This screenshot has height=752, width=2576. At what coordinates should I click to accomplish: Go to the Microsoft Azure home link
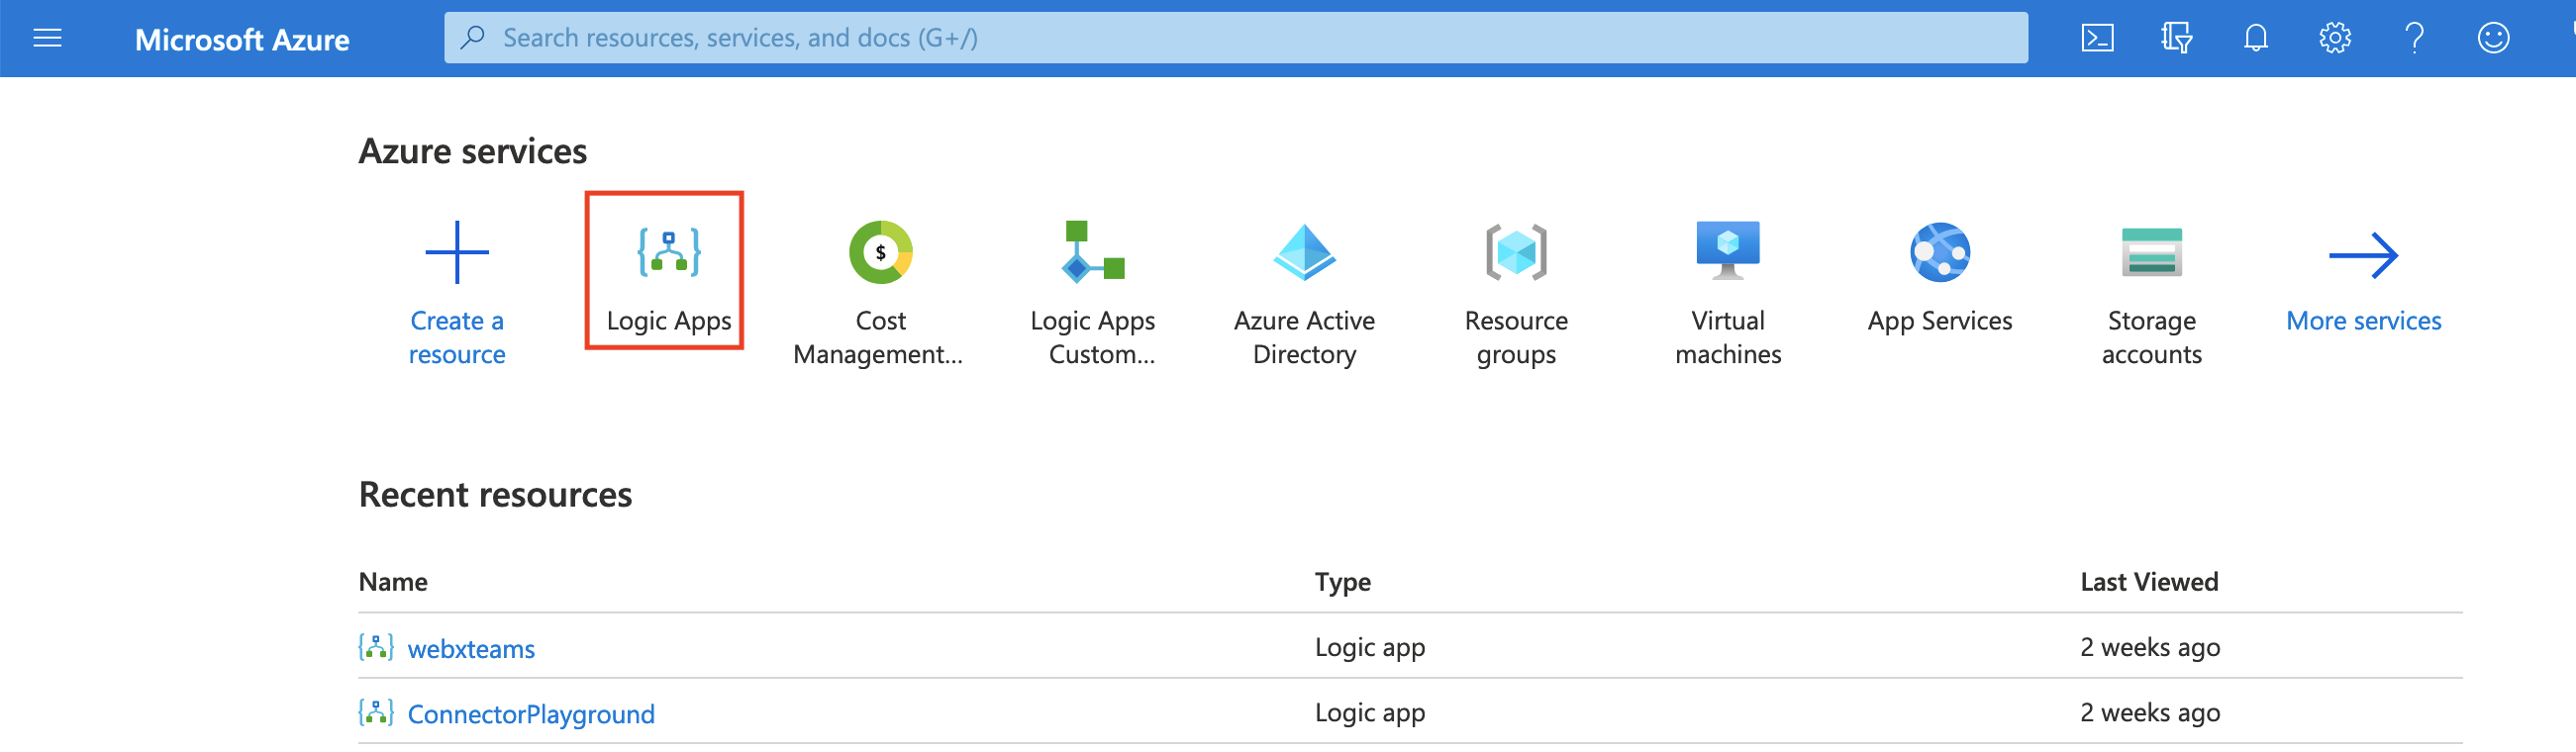[242, 39]
